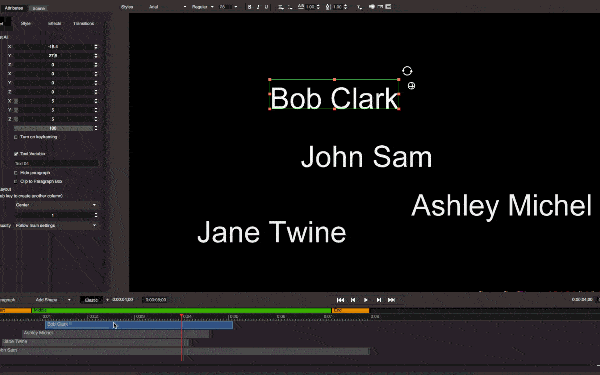Click the green Middle section bar

coord(181,310)
